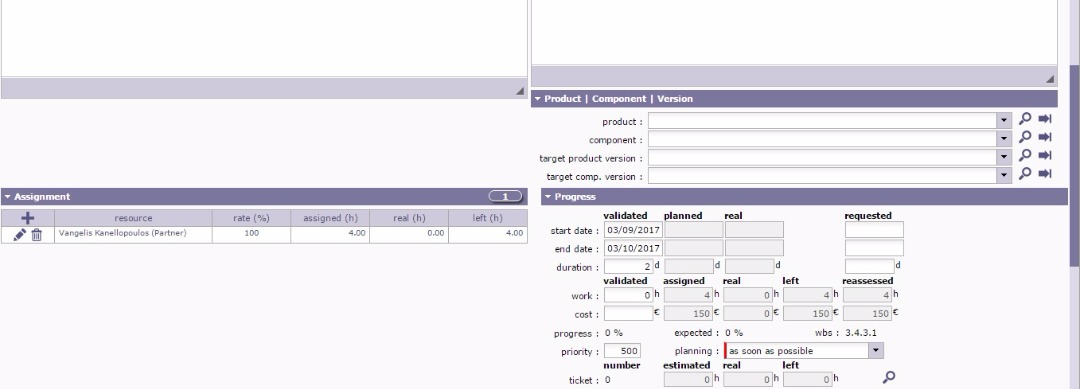Click the vertical scrollbar thumb
The image size is (1080, 389).
point(1074,165)
